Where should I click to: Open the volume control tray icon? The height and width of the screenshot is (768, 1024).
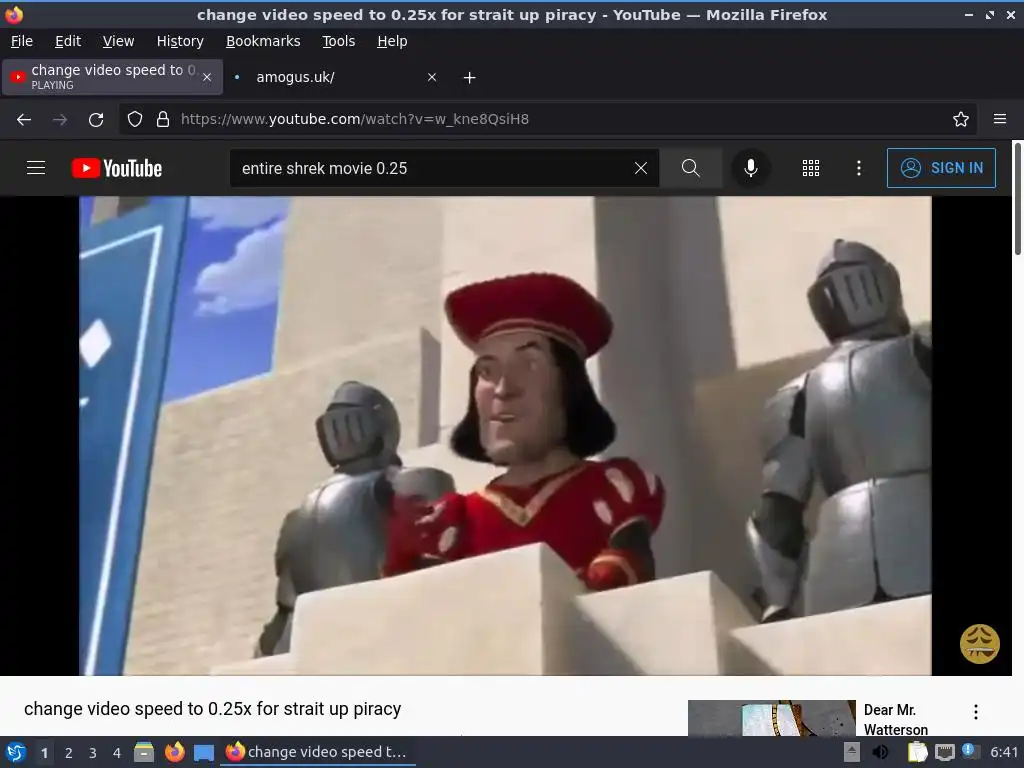pos(880,752)
